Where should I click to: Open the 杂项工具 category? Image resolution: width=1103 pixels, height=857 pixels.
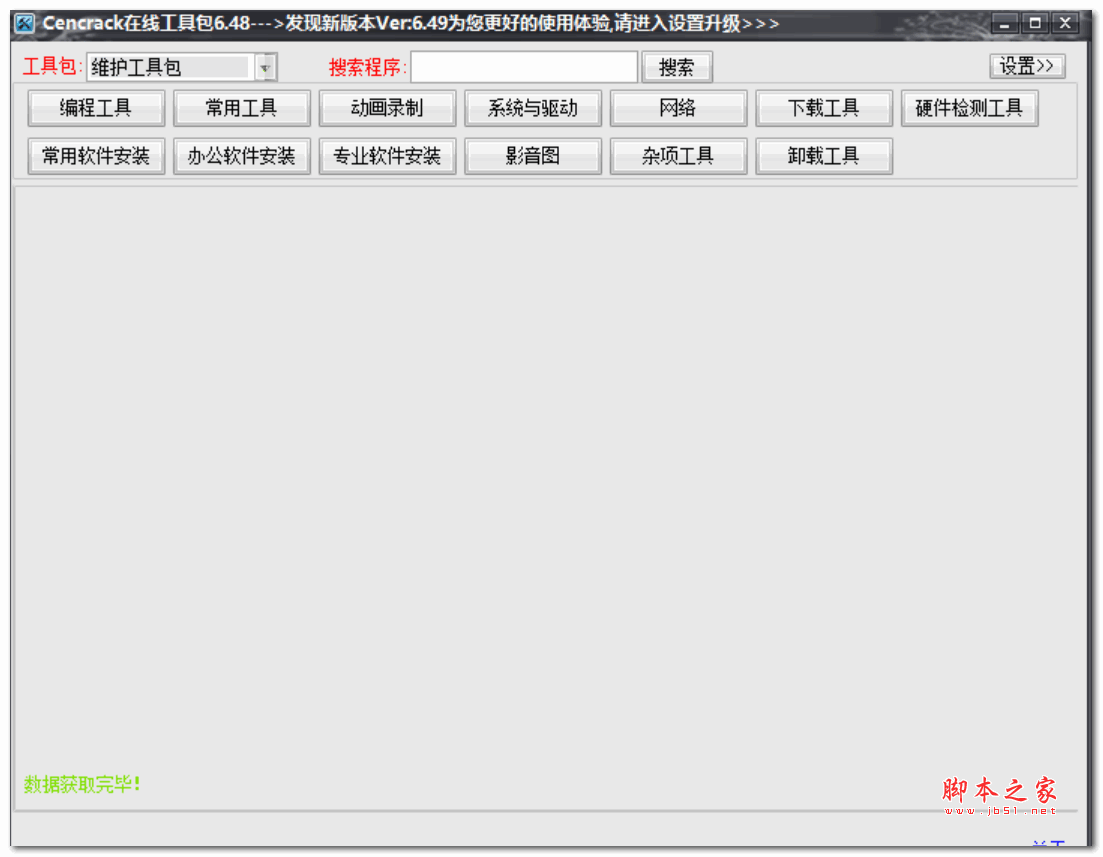tap(678, 155)
